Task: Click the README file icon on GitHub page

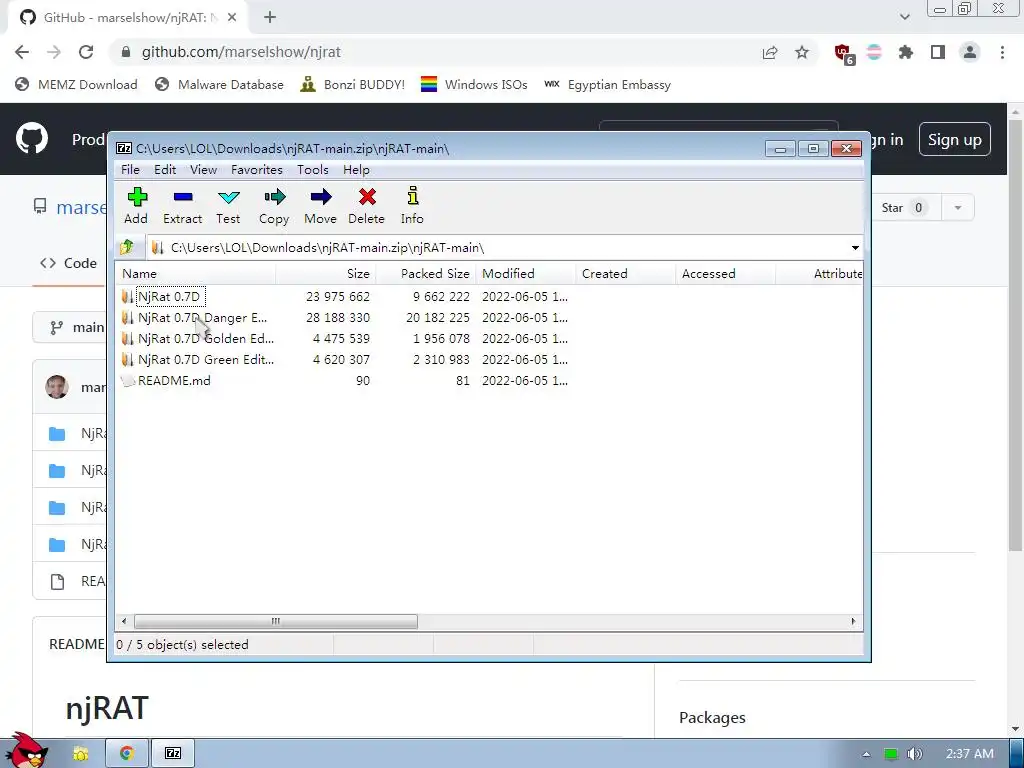Action: (x=57, y=581)
